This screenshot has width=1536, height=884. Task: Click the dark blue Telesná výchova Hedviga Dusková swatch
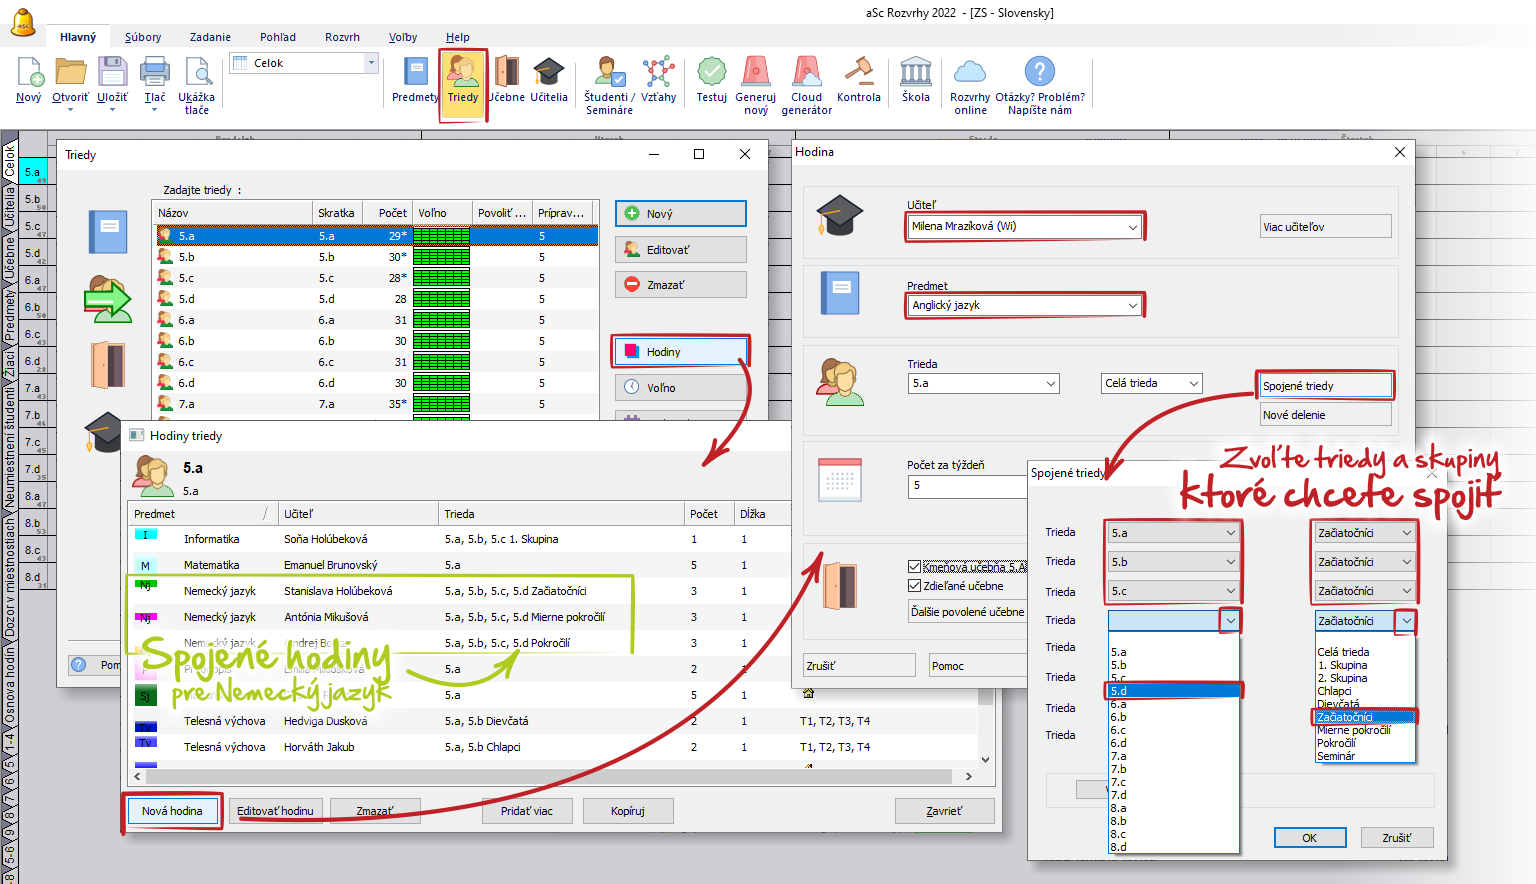(x=145, y=727)
